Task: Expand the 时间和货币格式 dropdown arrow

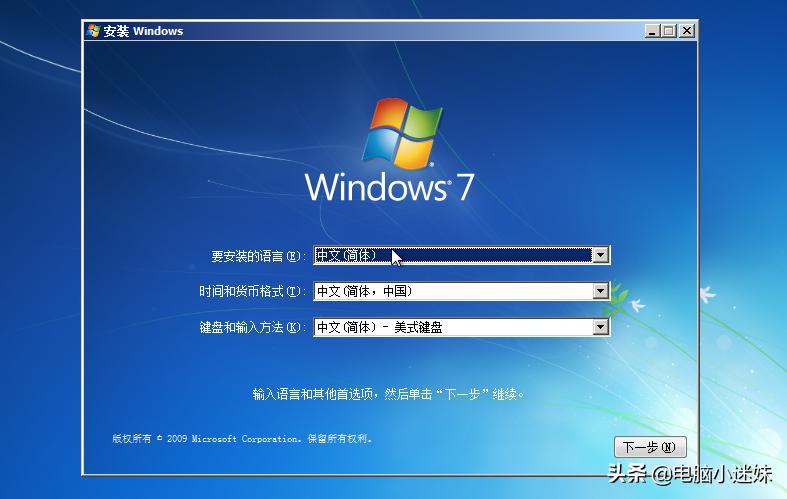Action: pos(600,291)
